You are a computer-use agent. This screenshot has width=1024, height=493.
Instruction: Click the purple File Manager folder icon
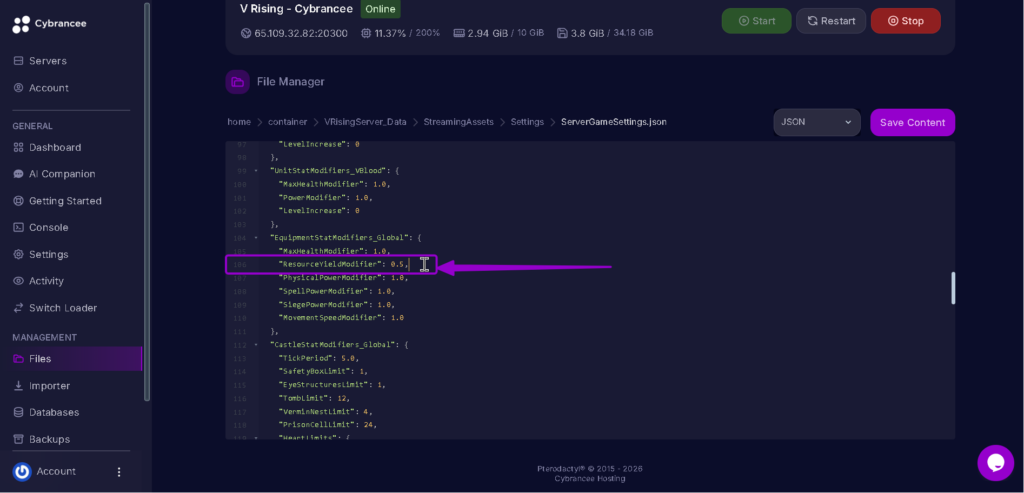(238, 82)
